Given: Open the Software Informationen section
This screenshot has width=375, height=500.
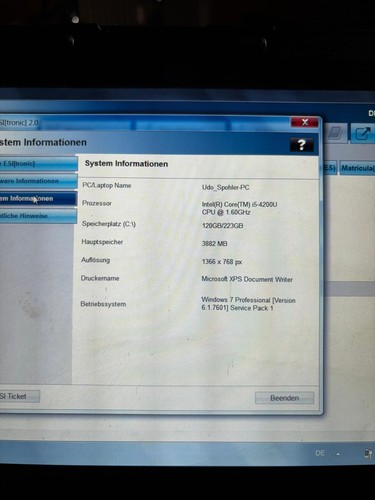Looking at the screenshot, I should point(38,181).
